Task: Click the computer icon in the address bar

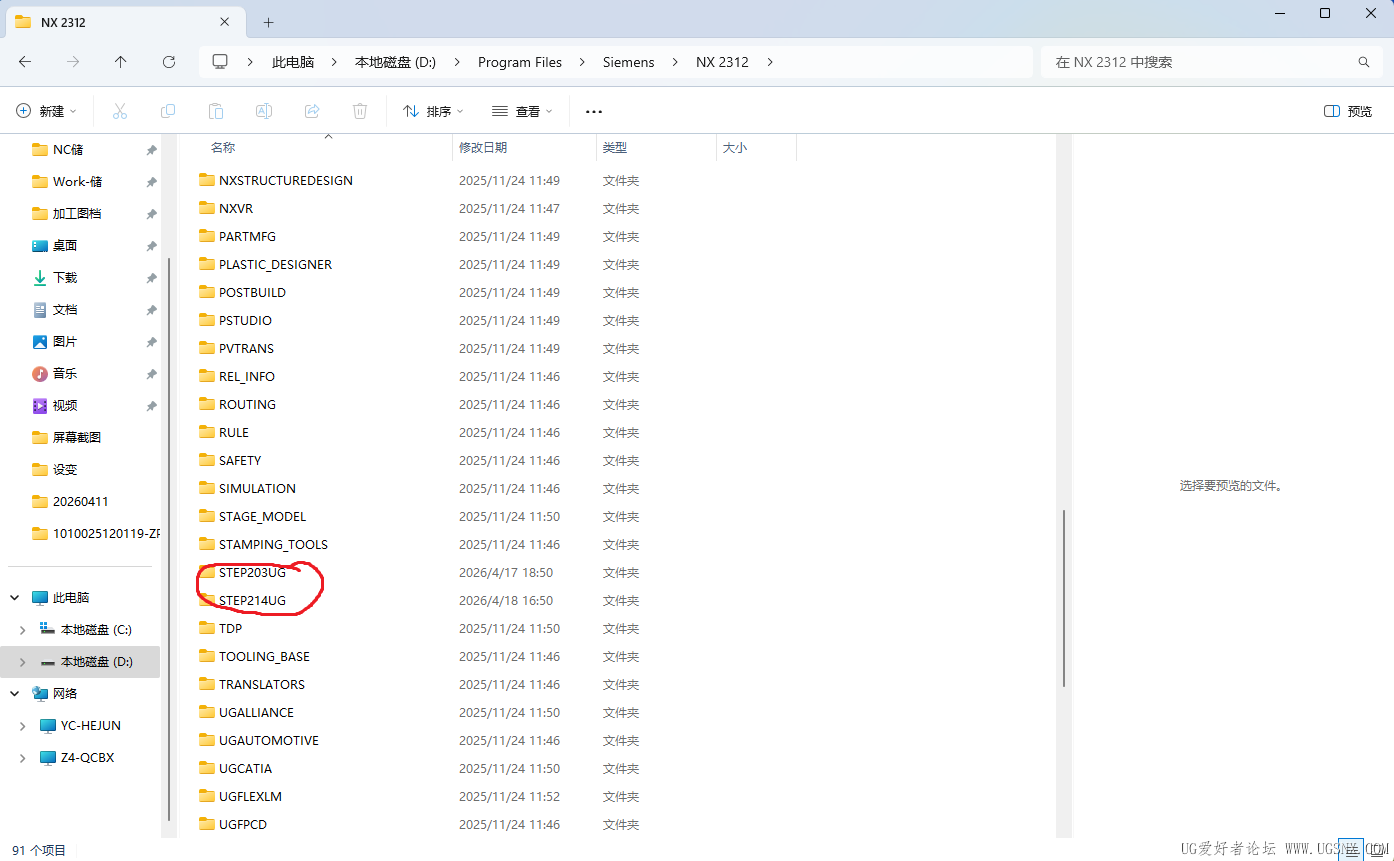Action: coord(220,62)
